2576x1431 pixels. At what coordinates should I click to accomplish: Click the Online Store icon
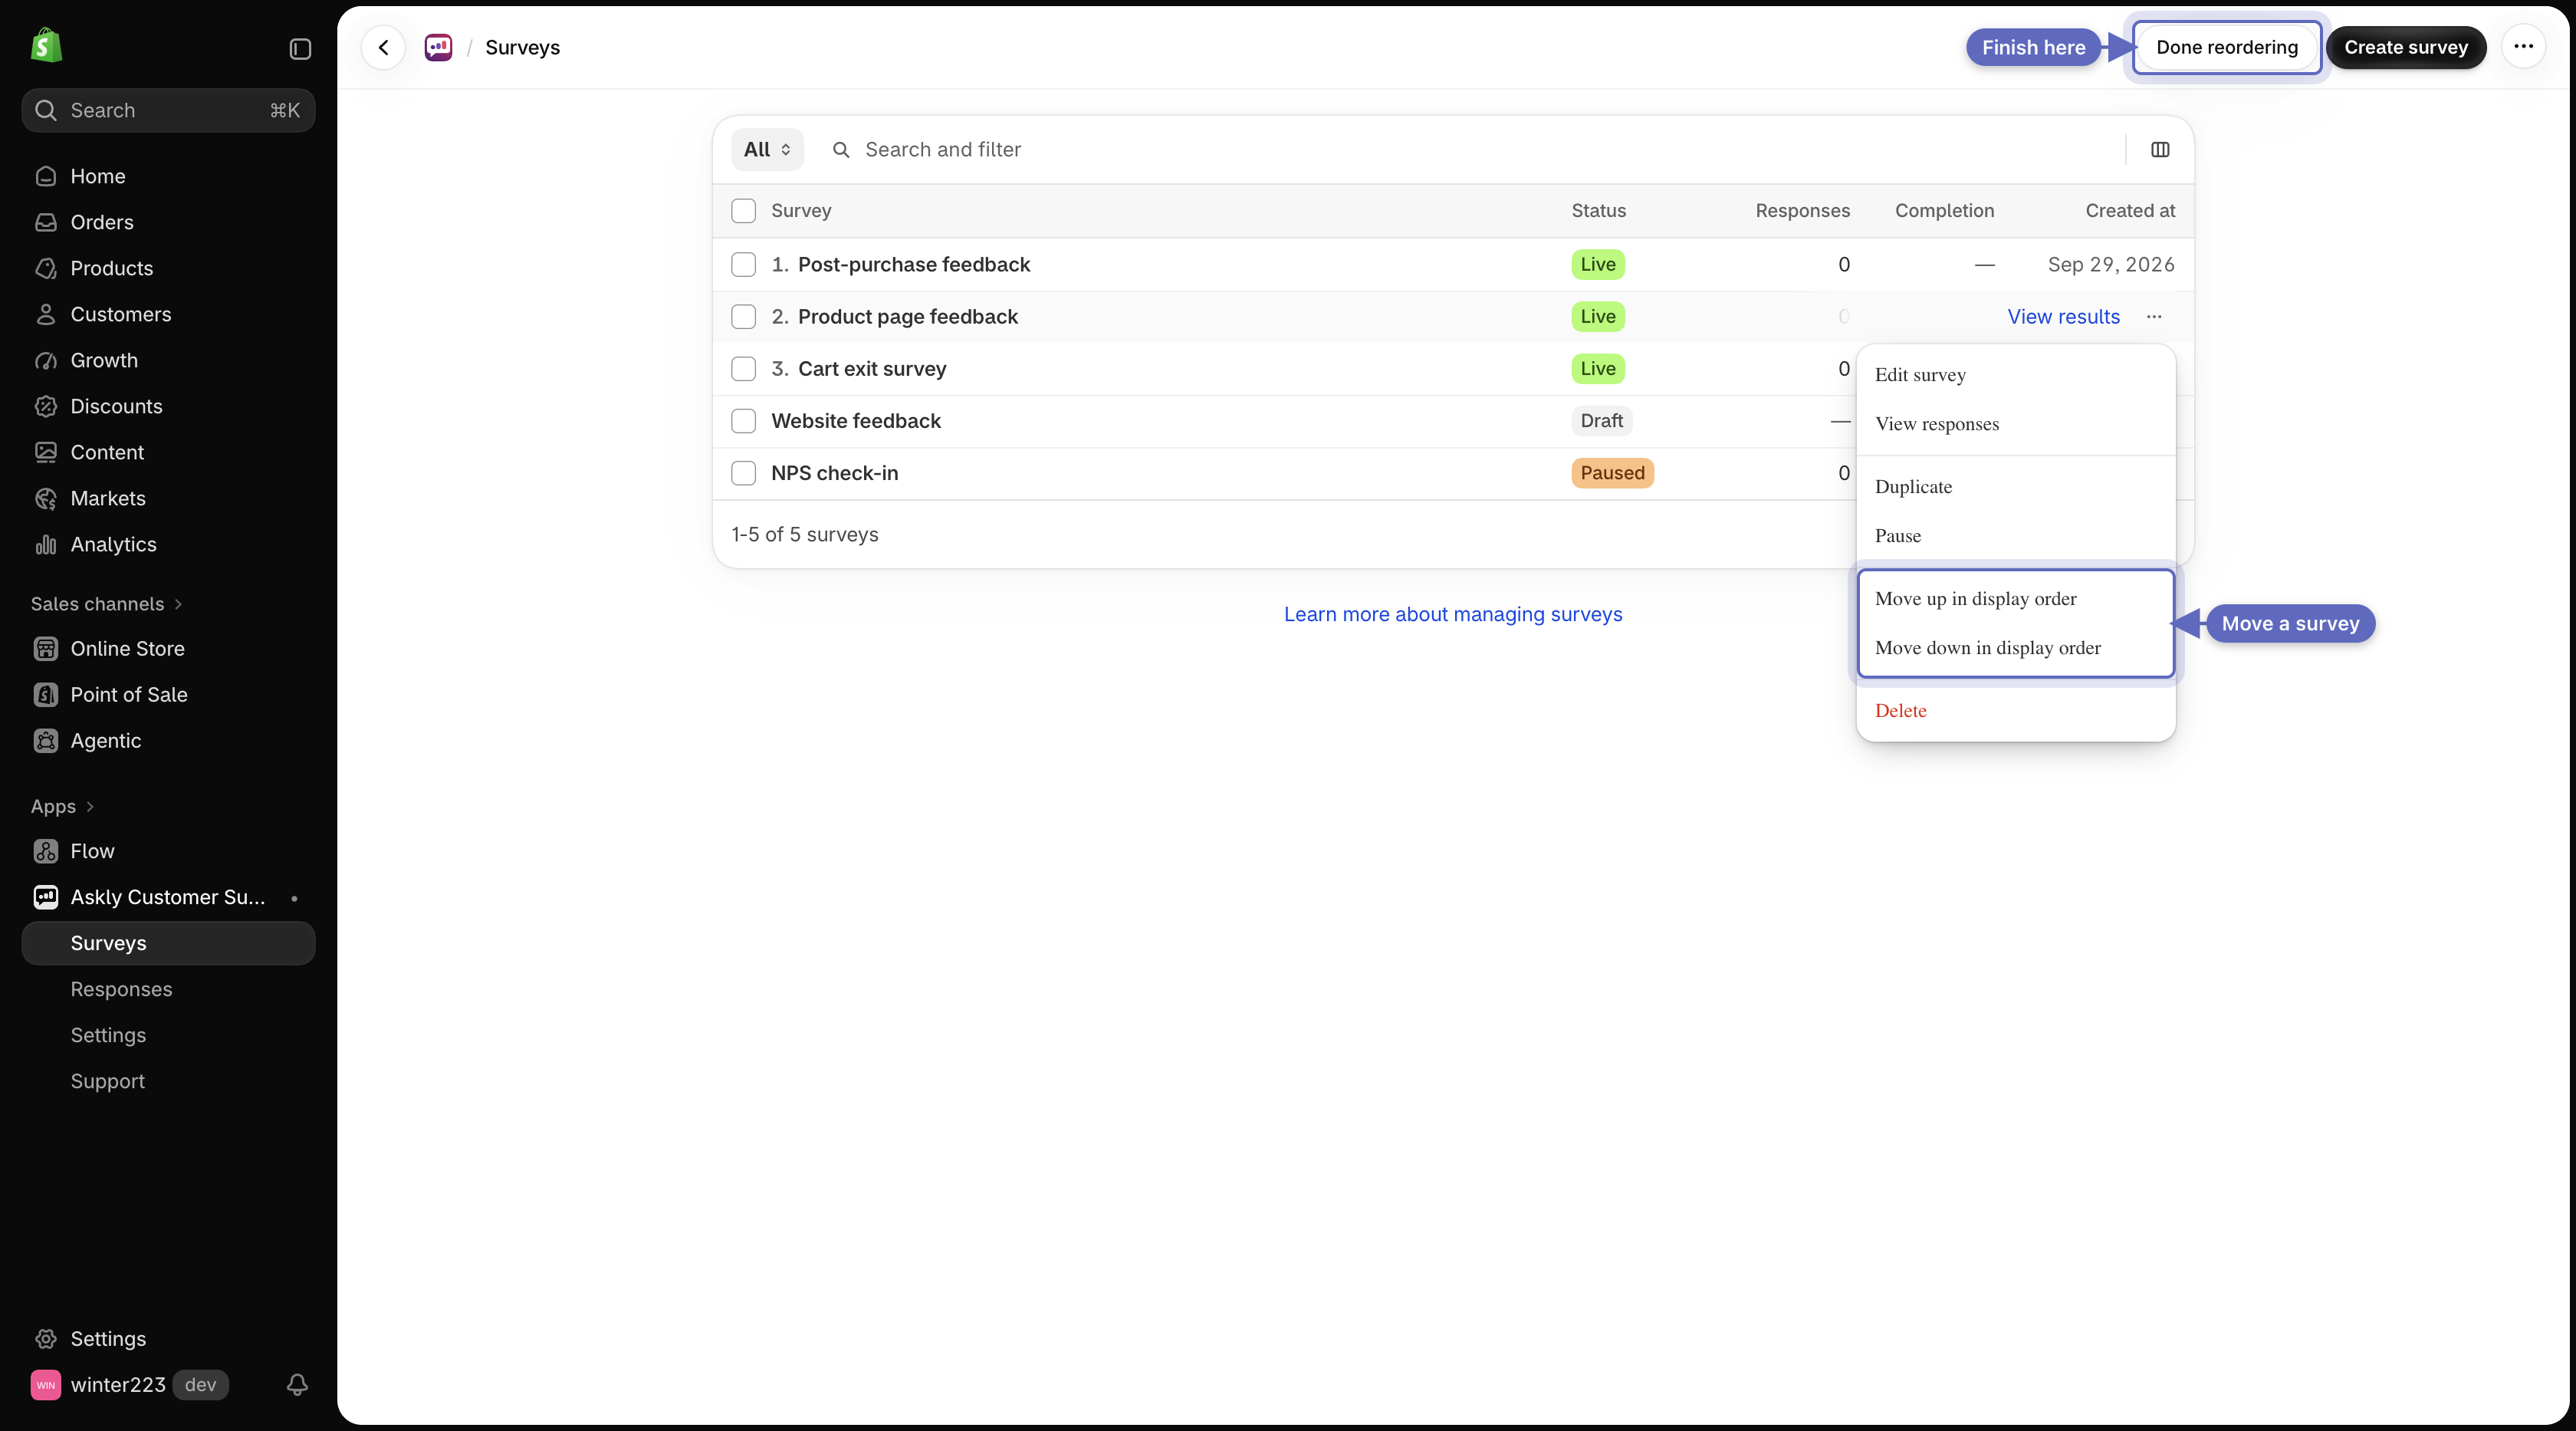[x=46, y=648]
